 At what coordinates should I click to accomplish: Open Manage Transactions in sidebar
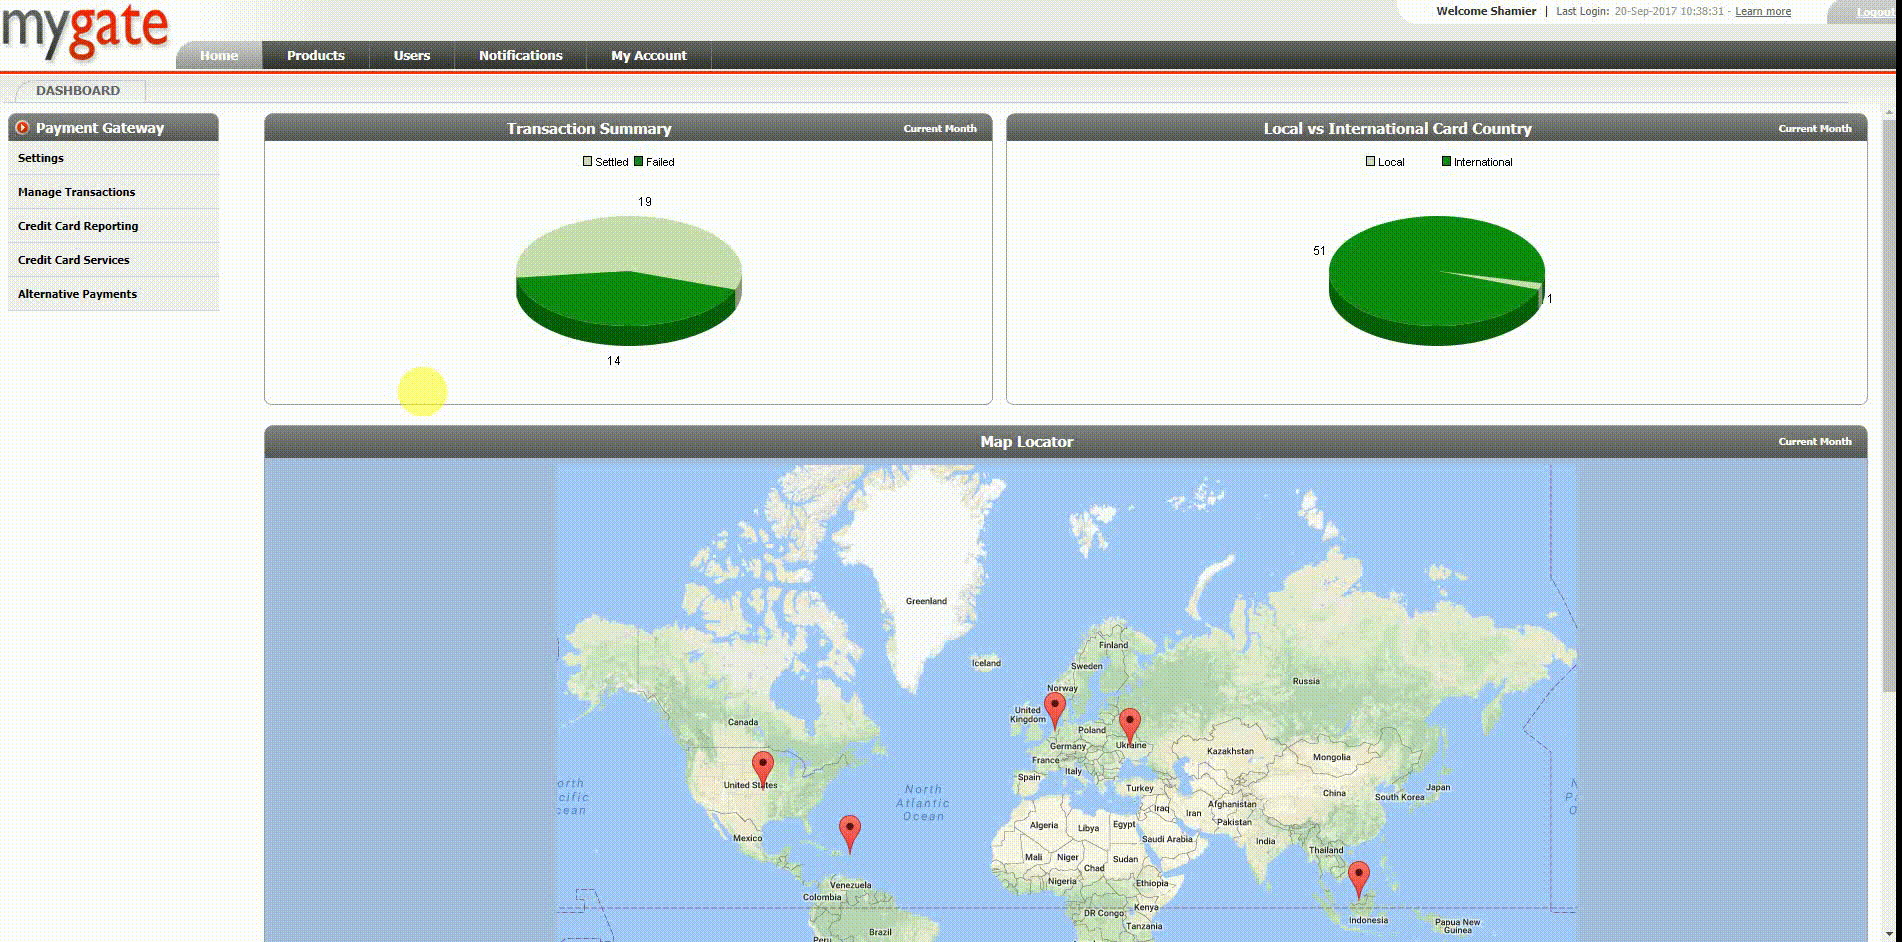[x=76, y=192]
